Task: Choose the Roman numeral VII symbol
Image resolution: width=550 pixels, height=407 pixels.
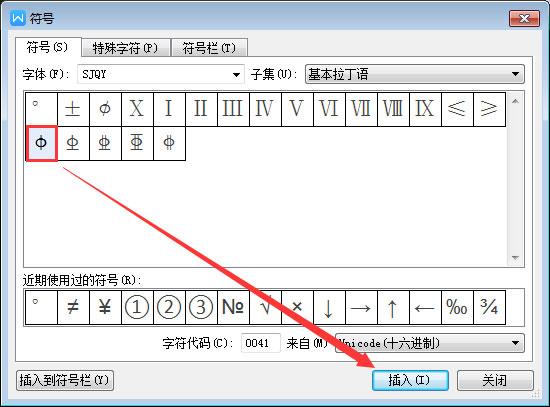Action: pyautogui.click(x=361, y=109)
